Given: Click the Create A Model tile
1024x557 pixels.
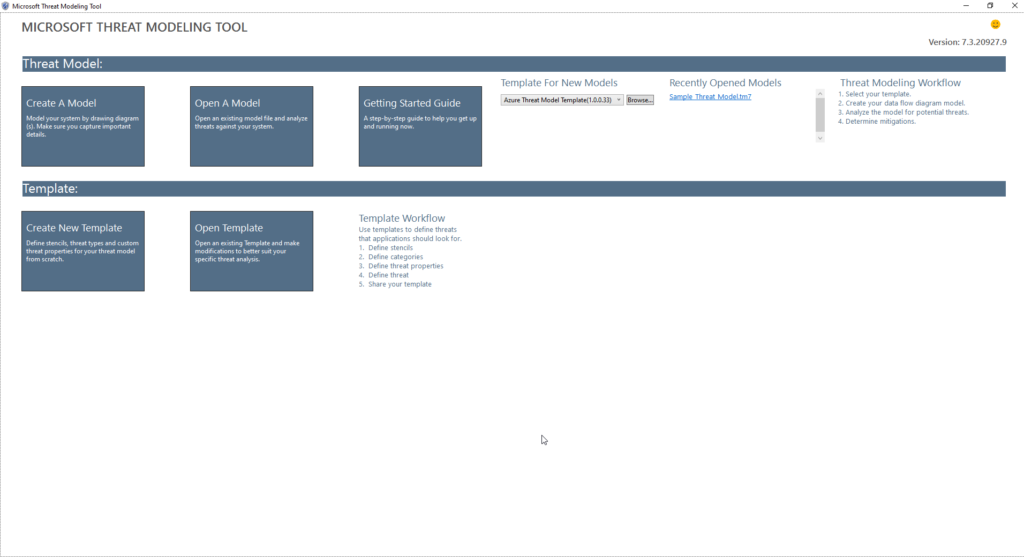Looking at the screenshot, I should (83, 126).
